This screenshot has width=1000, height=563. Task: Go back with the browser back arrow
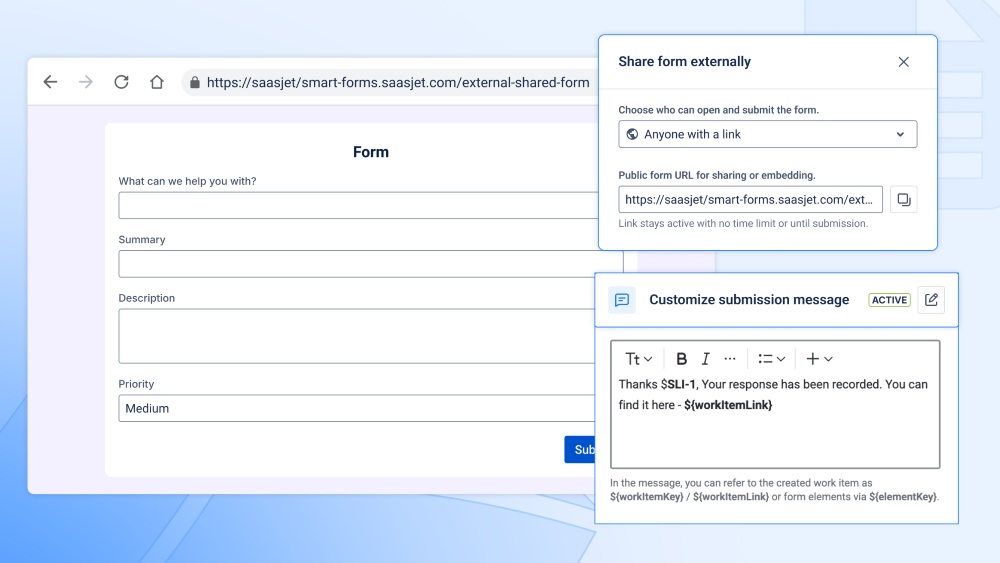50,82
